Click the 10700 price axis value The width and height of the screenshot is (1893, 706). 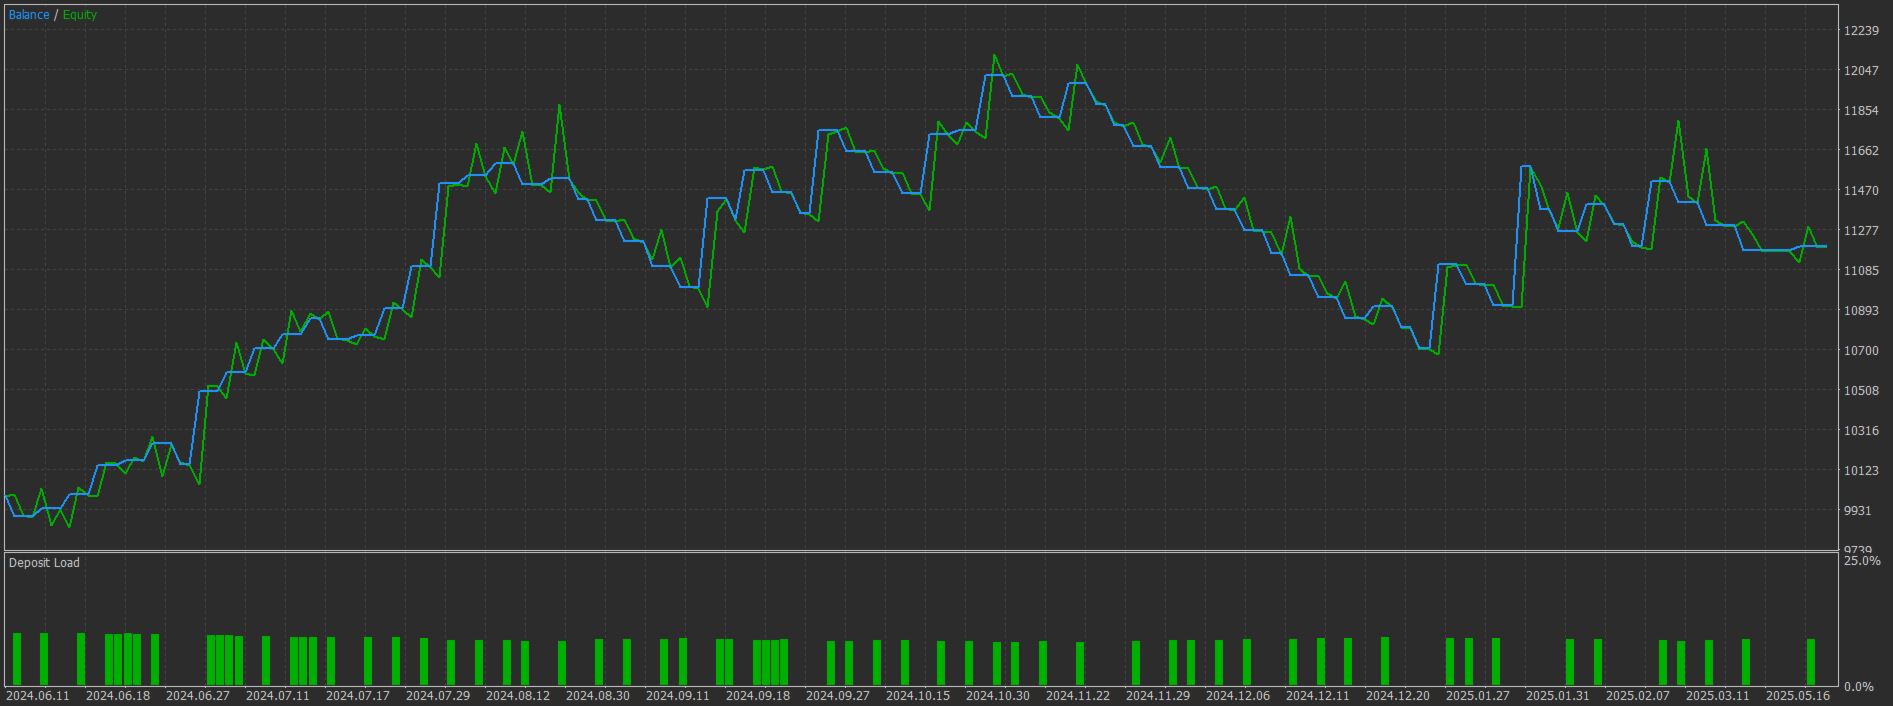point(1861,351)
